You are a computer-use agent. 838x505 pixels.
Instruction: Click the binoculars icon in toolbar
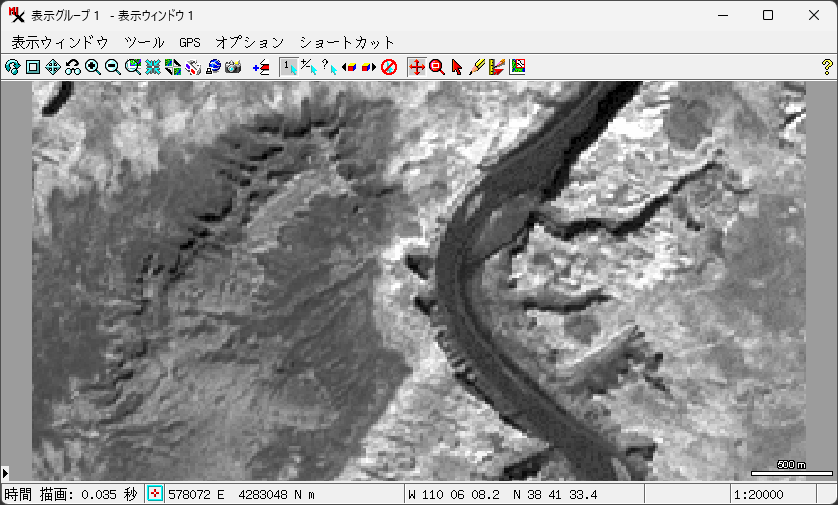pos(73,67)
